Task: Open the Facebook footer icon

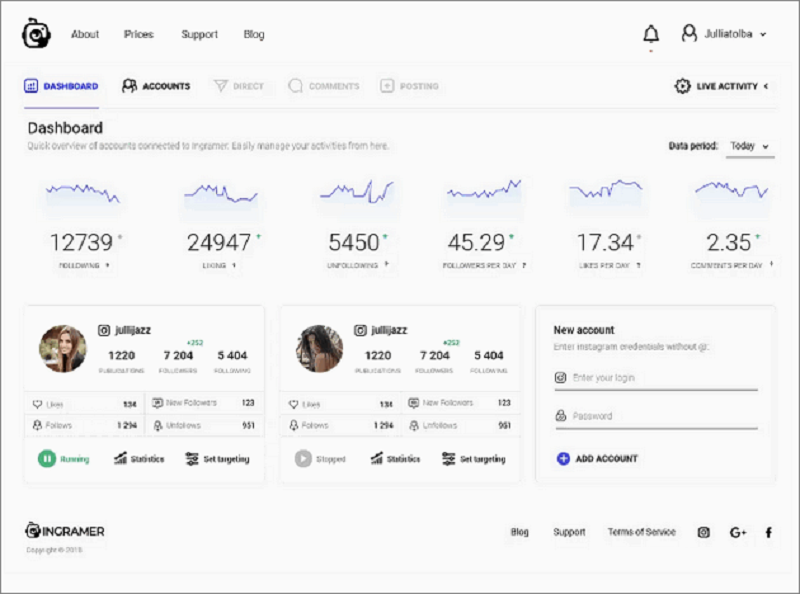Action: (768, 532)
